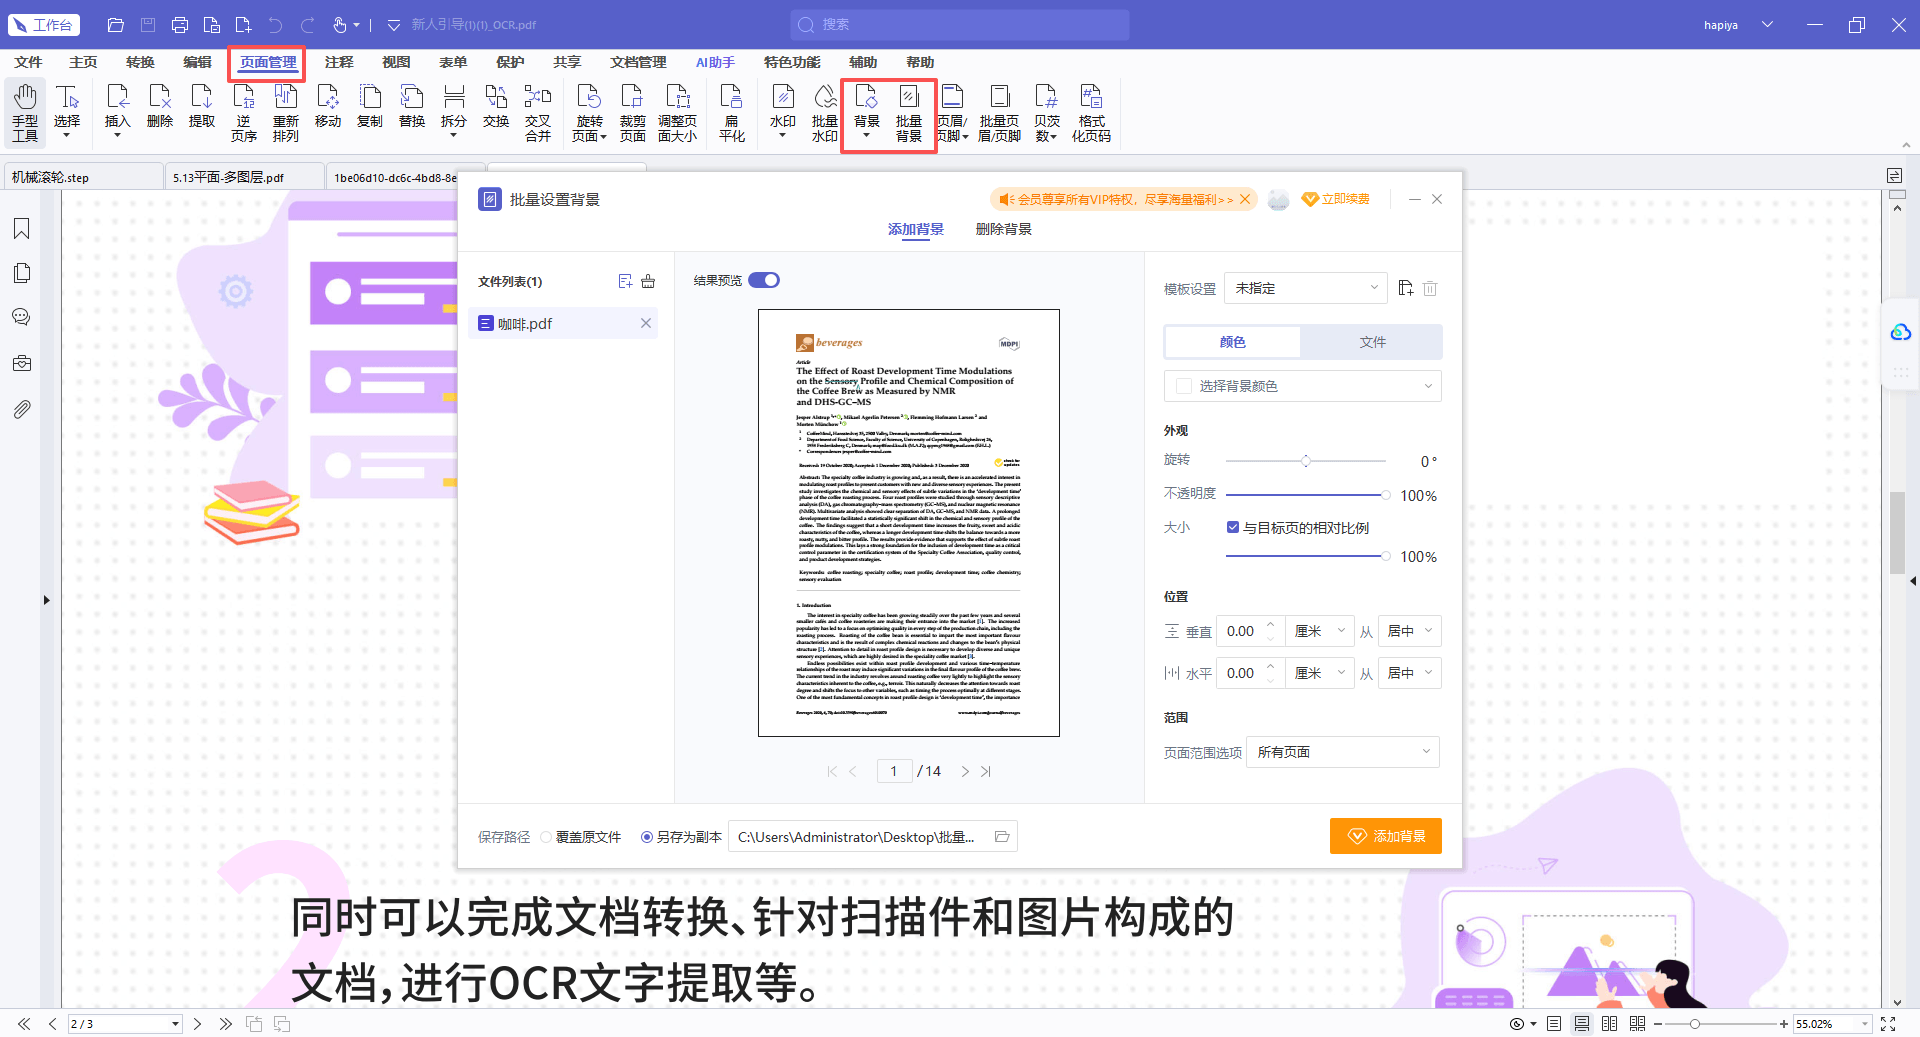This screenshot has height=1037, width=1920.
Task: Switch to the 删除背景 tab
Action: coord(1003,229)
